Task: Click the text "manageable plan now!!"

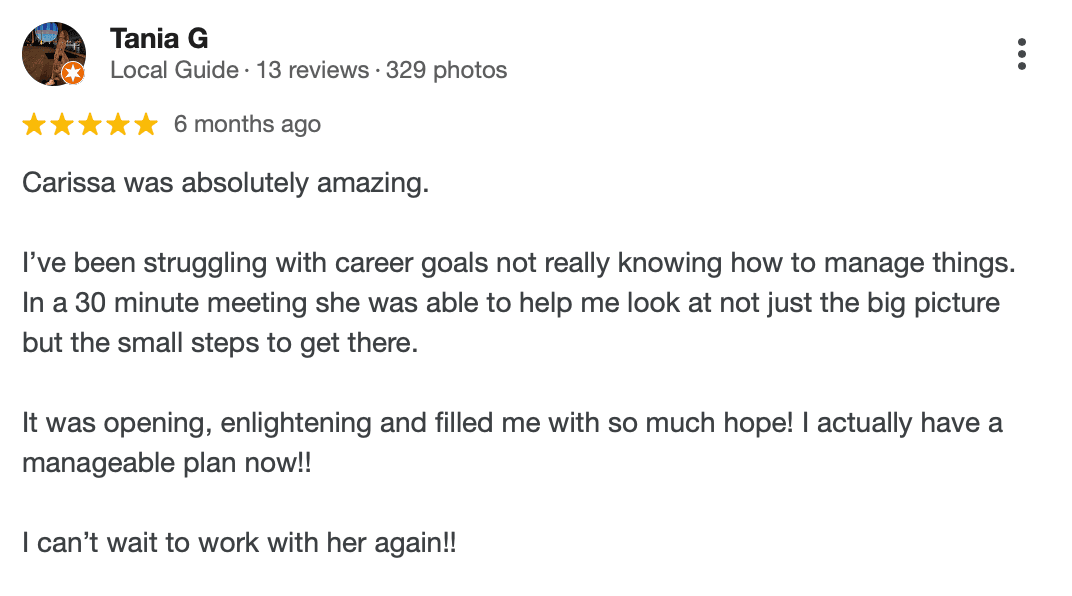Action: pyautogui.click(x=167, y=464)
